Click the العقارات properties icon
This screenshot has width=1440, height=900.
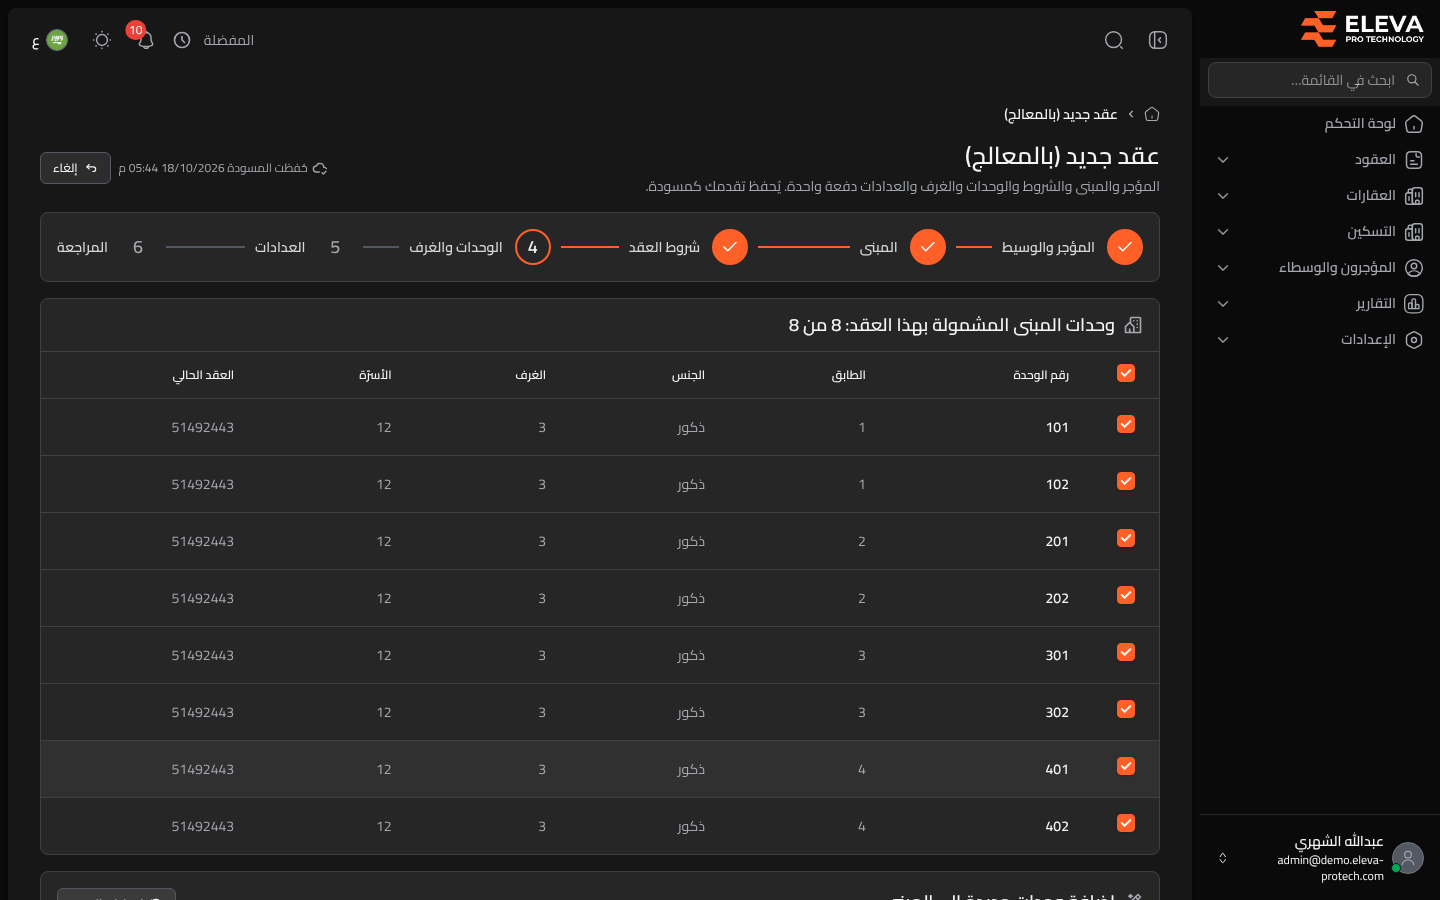[x=1414, y=196]
